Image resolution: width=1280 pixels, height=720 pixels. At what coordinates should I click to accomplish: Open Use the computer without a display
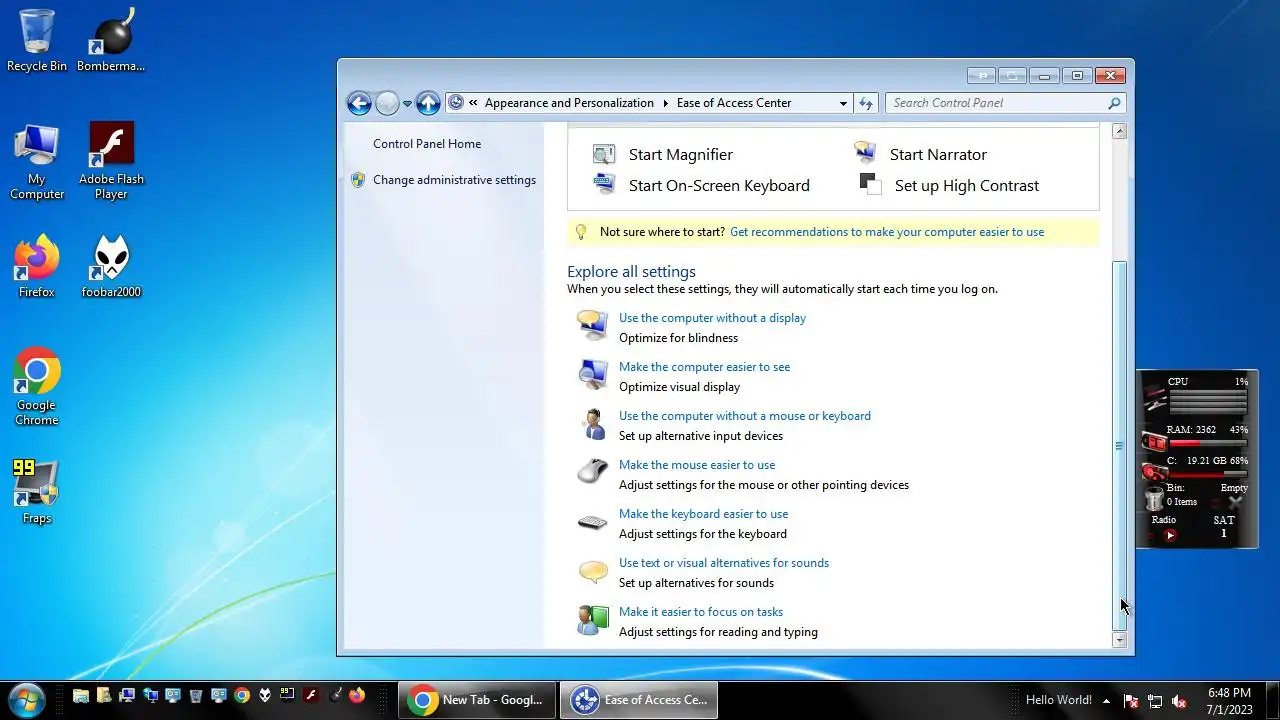pos(712,318)
